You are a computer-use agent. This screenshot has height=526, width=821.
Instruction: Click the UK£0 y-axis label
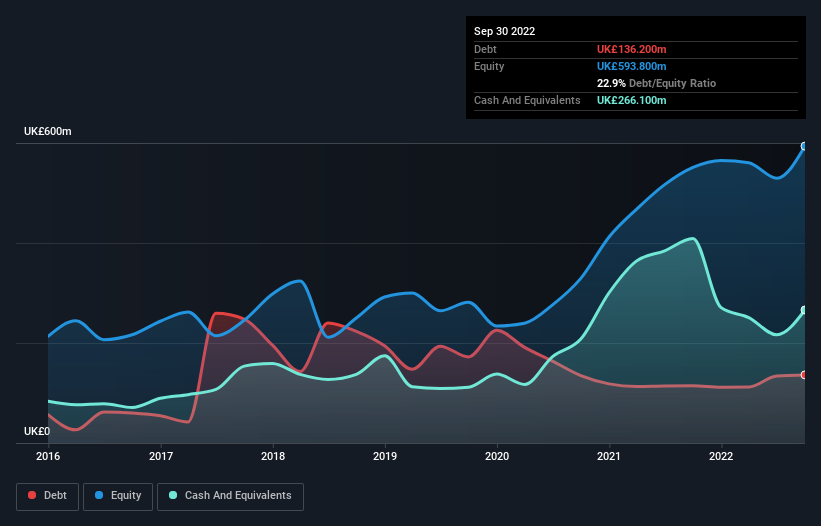37,431
